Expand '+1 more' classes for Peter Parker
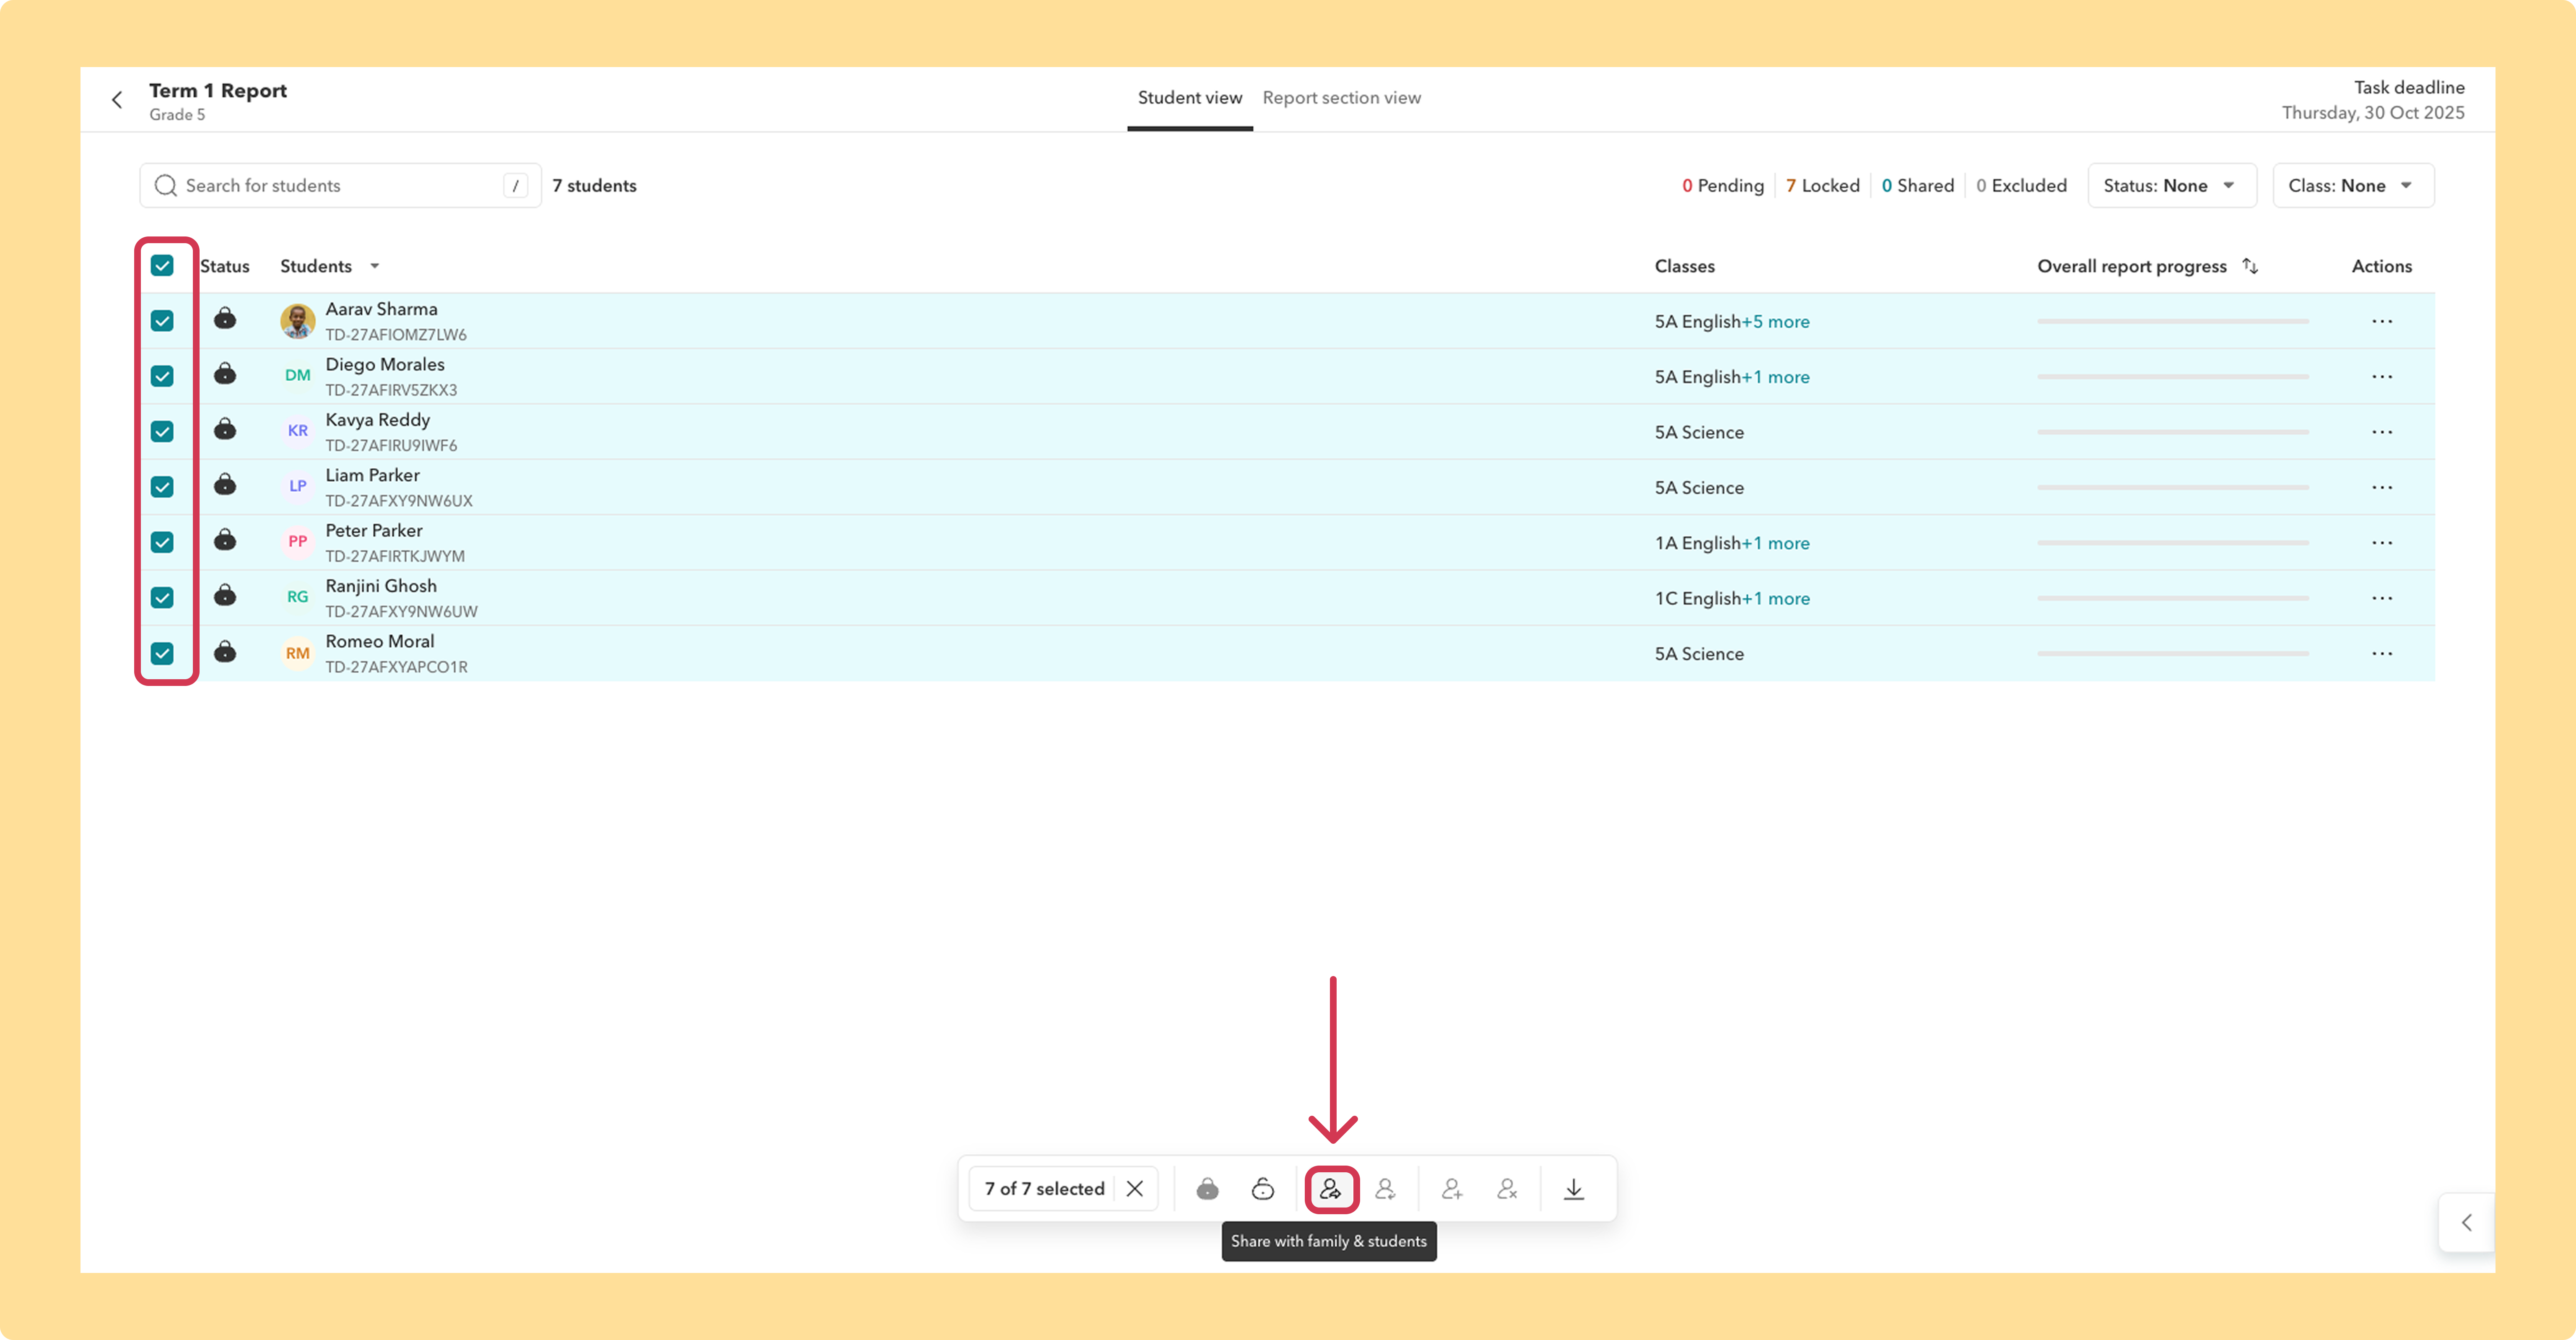The image size is (2576, 1340). pyautogui.click(x=1776, y=543)
